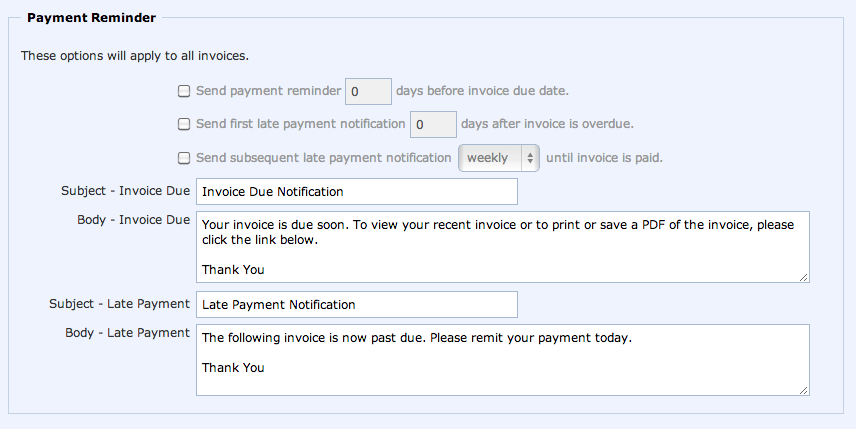856x429 pixels.
Task: Enable the Send payment reminder checkbox
Action: pyautogui.click(x=184, y=91)
